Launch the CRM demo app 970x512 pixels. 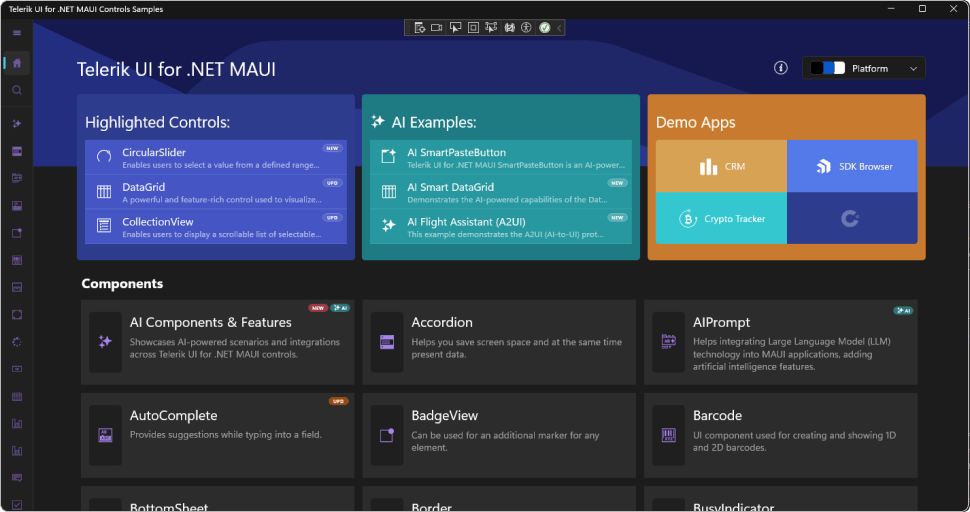click(x=721, y=166)
